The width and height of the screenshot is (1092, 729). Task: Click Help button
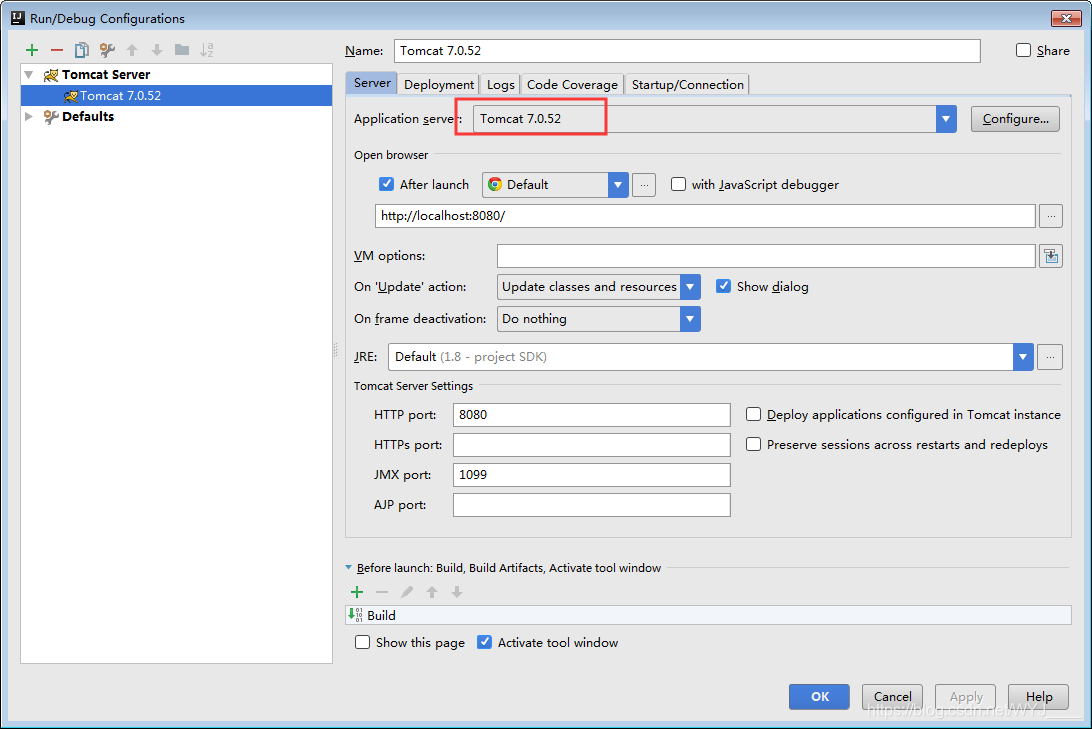[1038, 696]
